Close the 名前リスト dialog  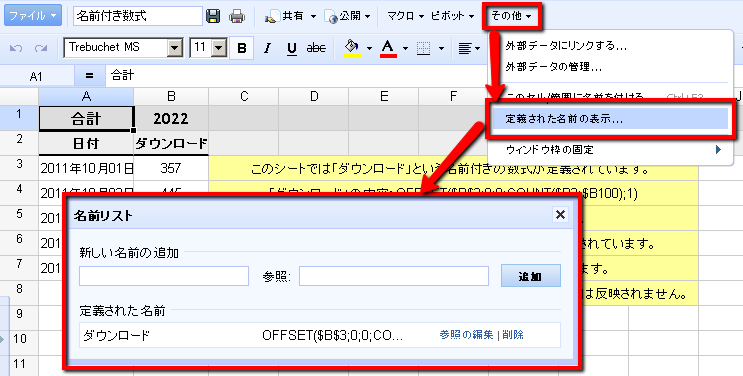click(560, 215)
